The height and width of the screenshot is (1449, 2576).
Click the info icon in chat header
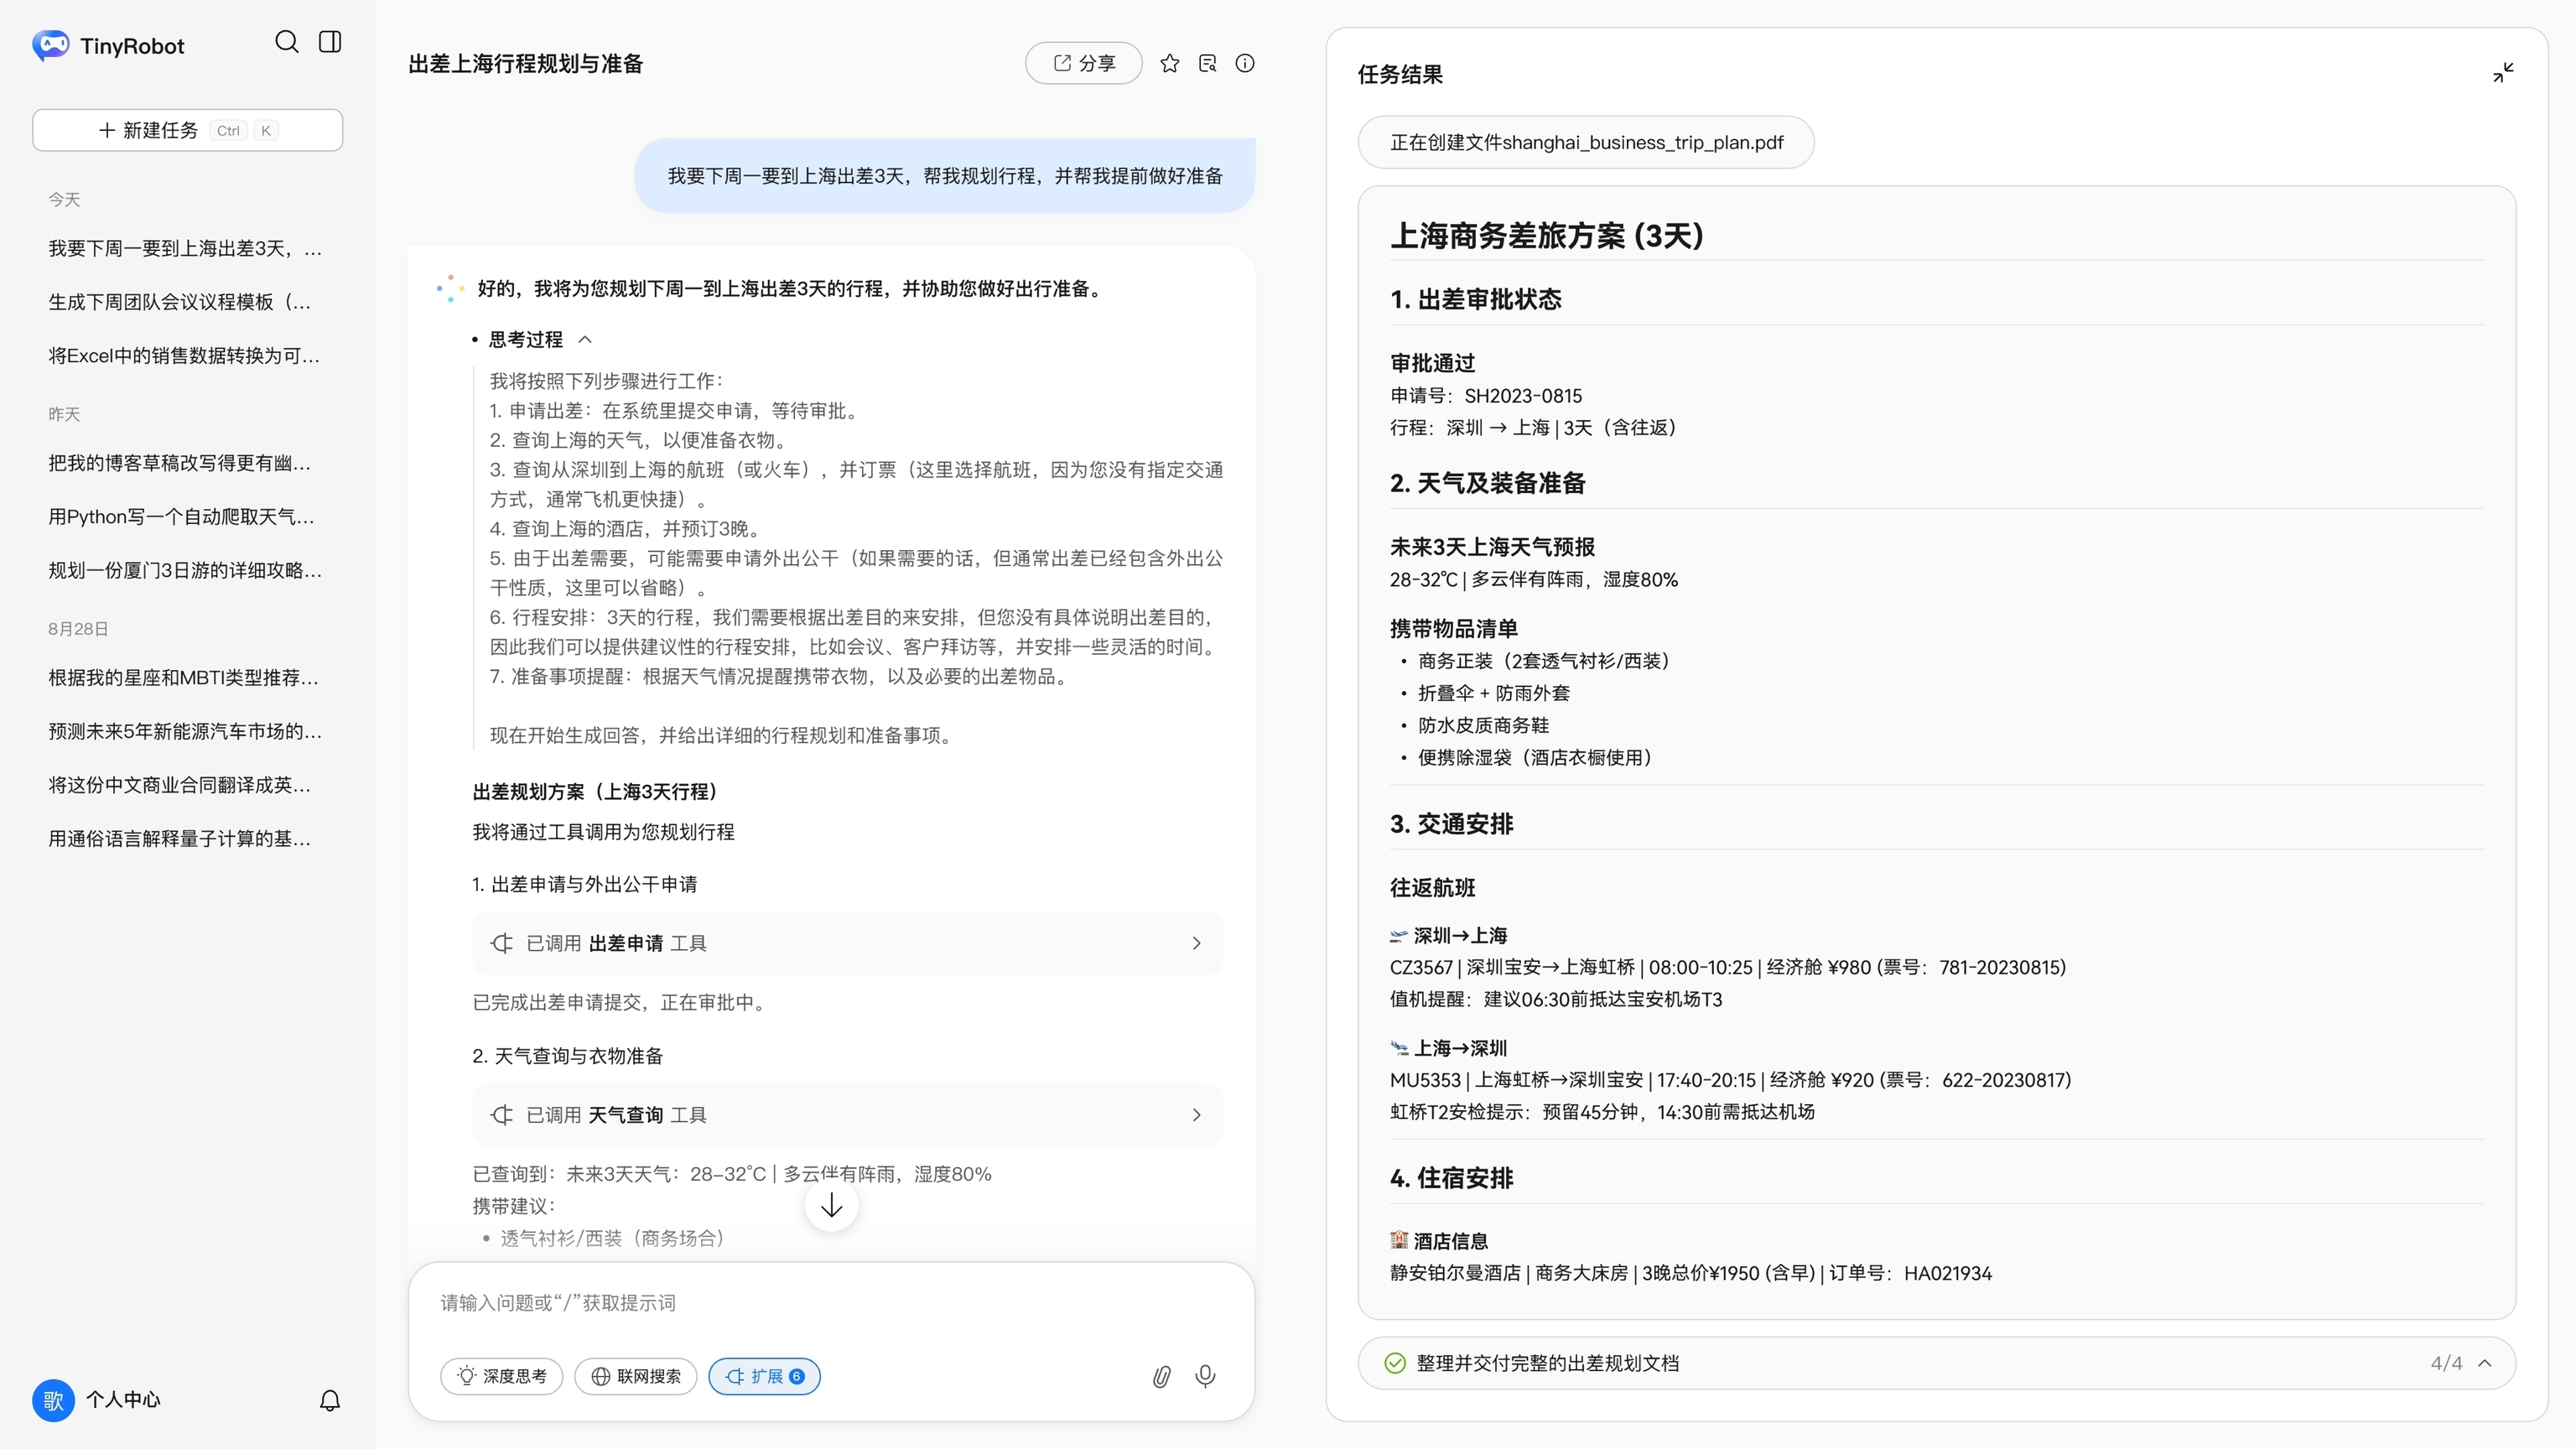click(x=1244, y=64)
